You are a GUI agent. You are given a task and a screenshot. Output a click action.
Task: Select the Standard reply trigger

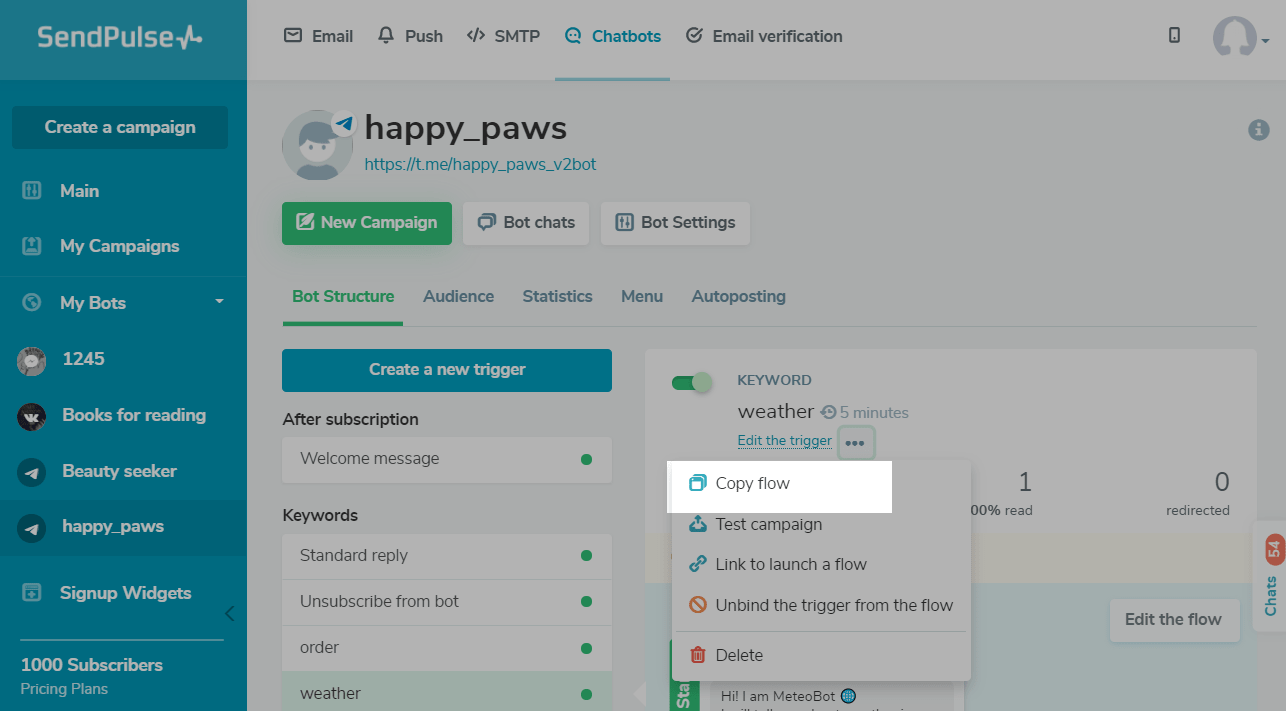(447, 555)
